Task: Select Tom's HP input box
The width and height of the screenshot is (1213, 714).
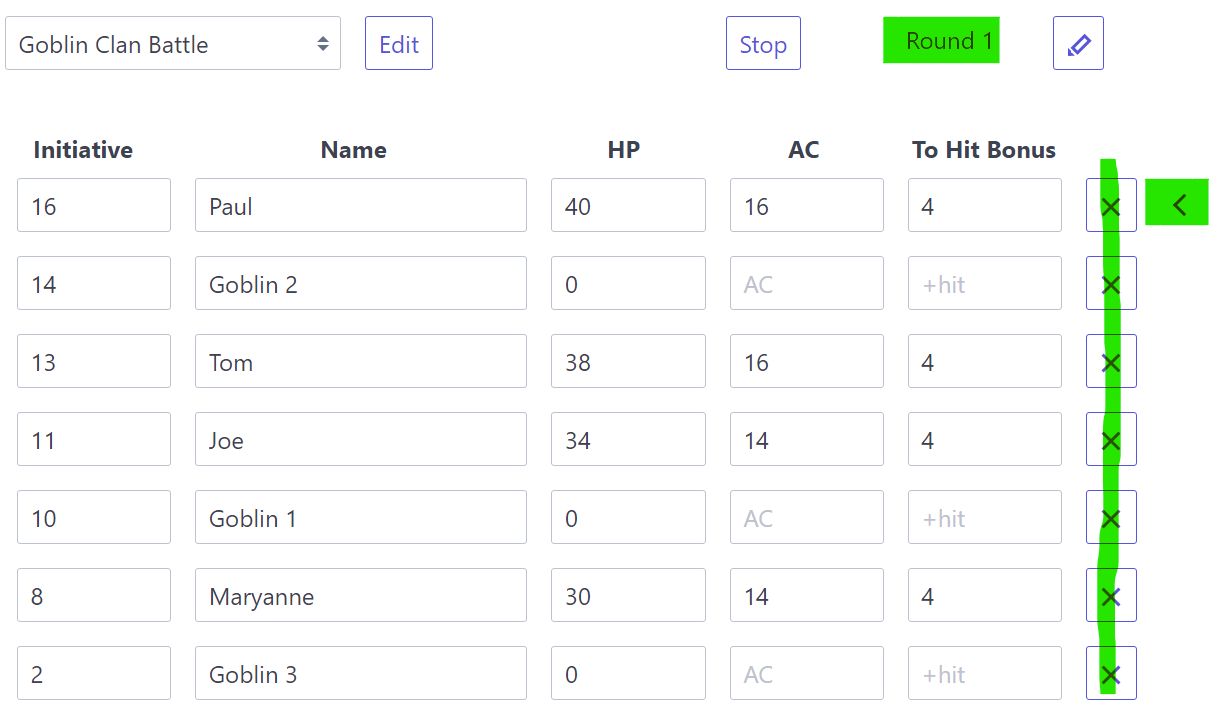Action: tap(627, 362)
